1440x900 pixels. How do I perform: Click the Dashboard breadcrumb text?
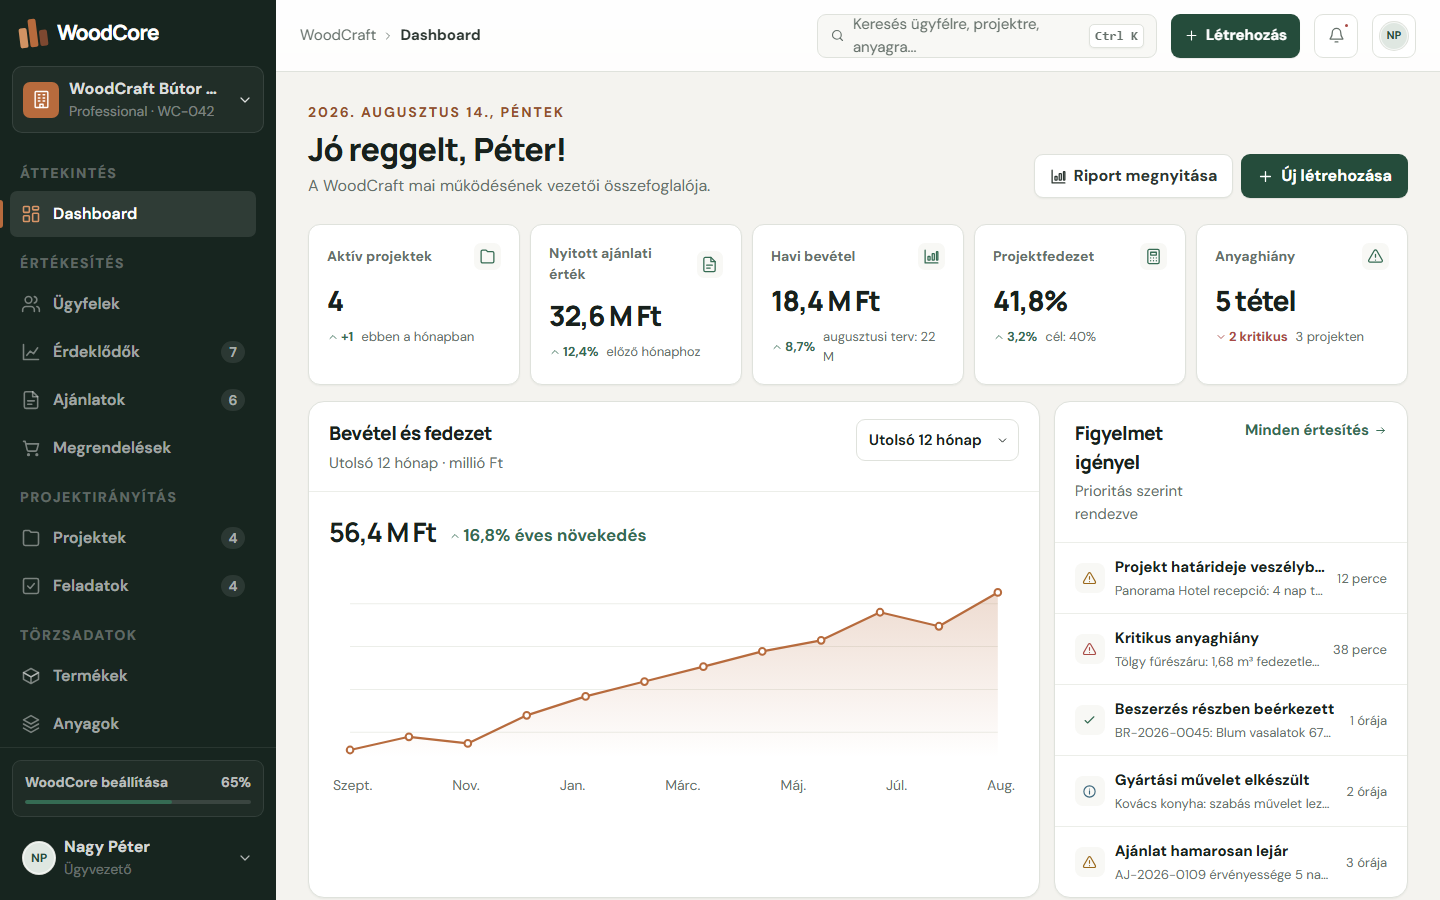[x=440, y=35]
